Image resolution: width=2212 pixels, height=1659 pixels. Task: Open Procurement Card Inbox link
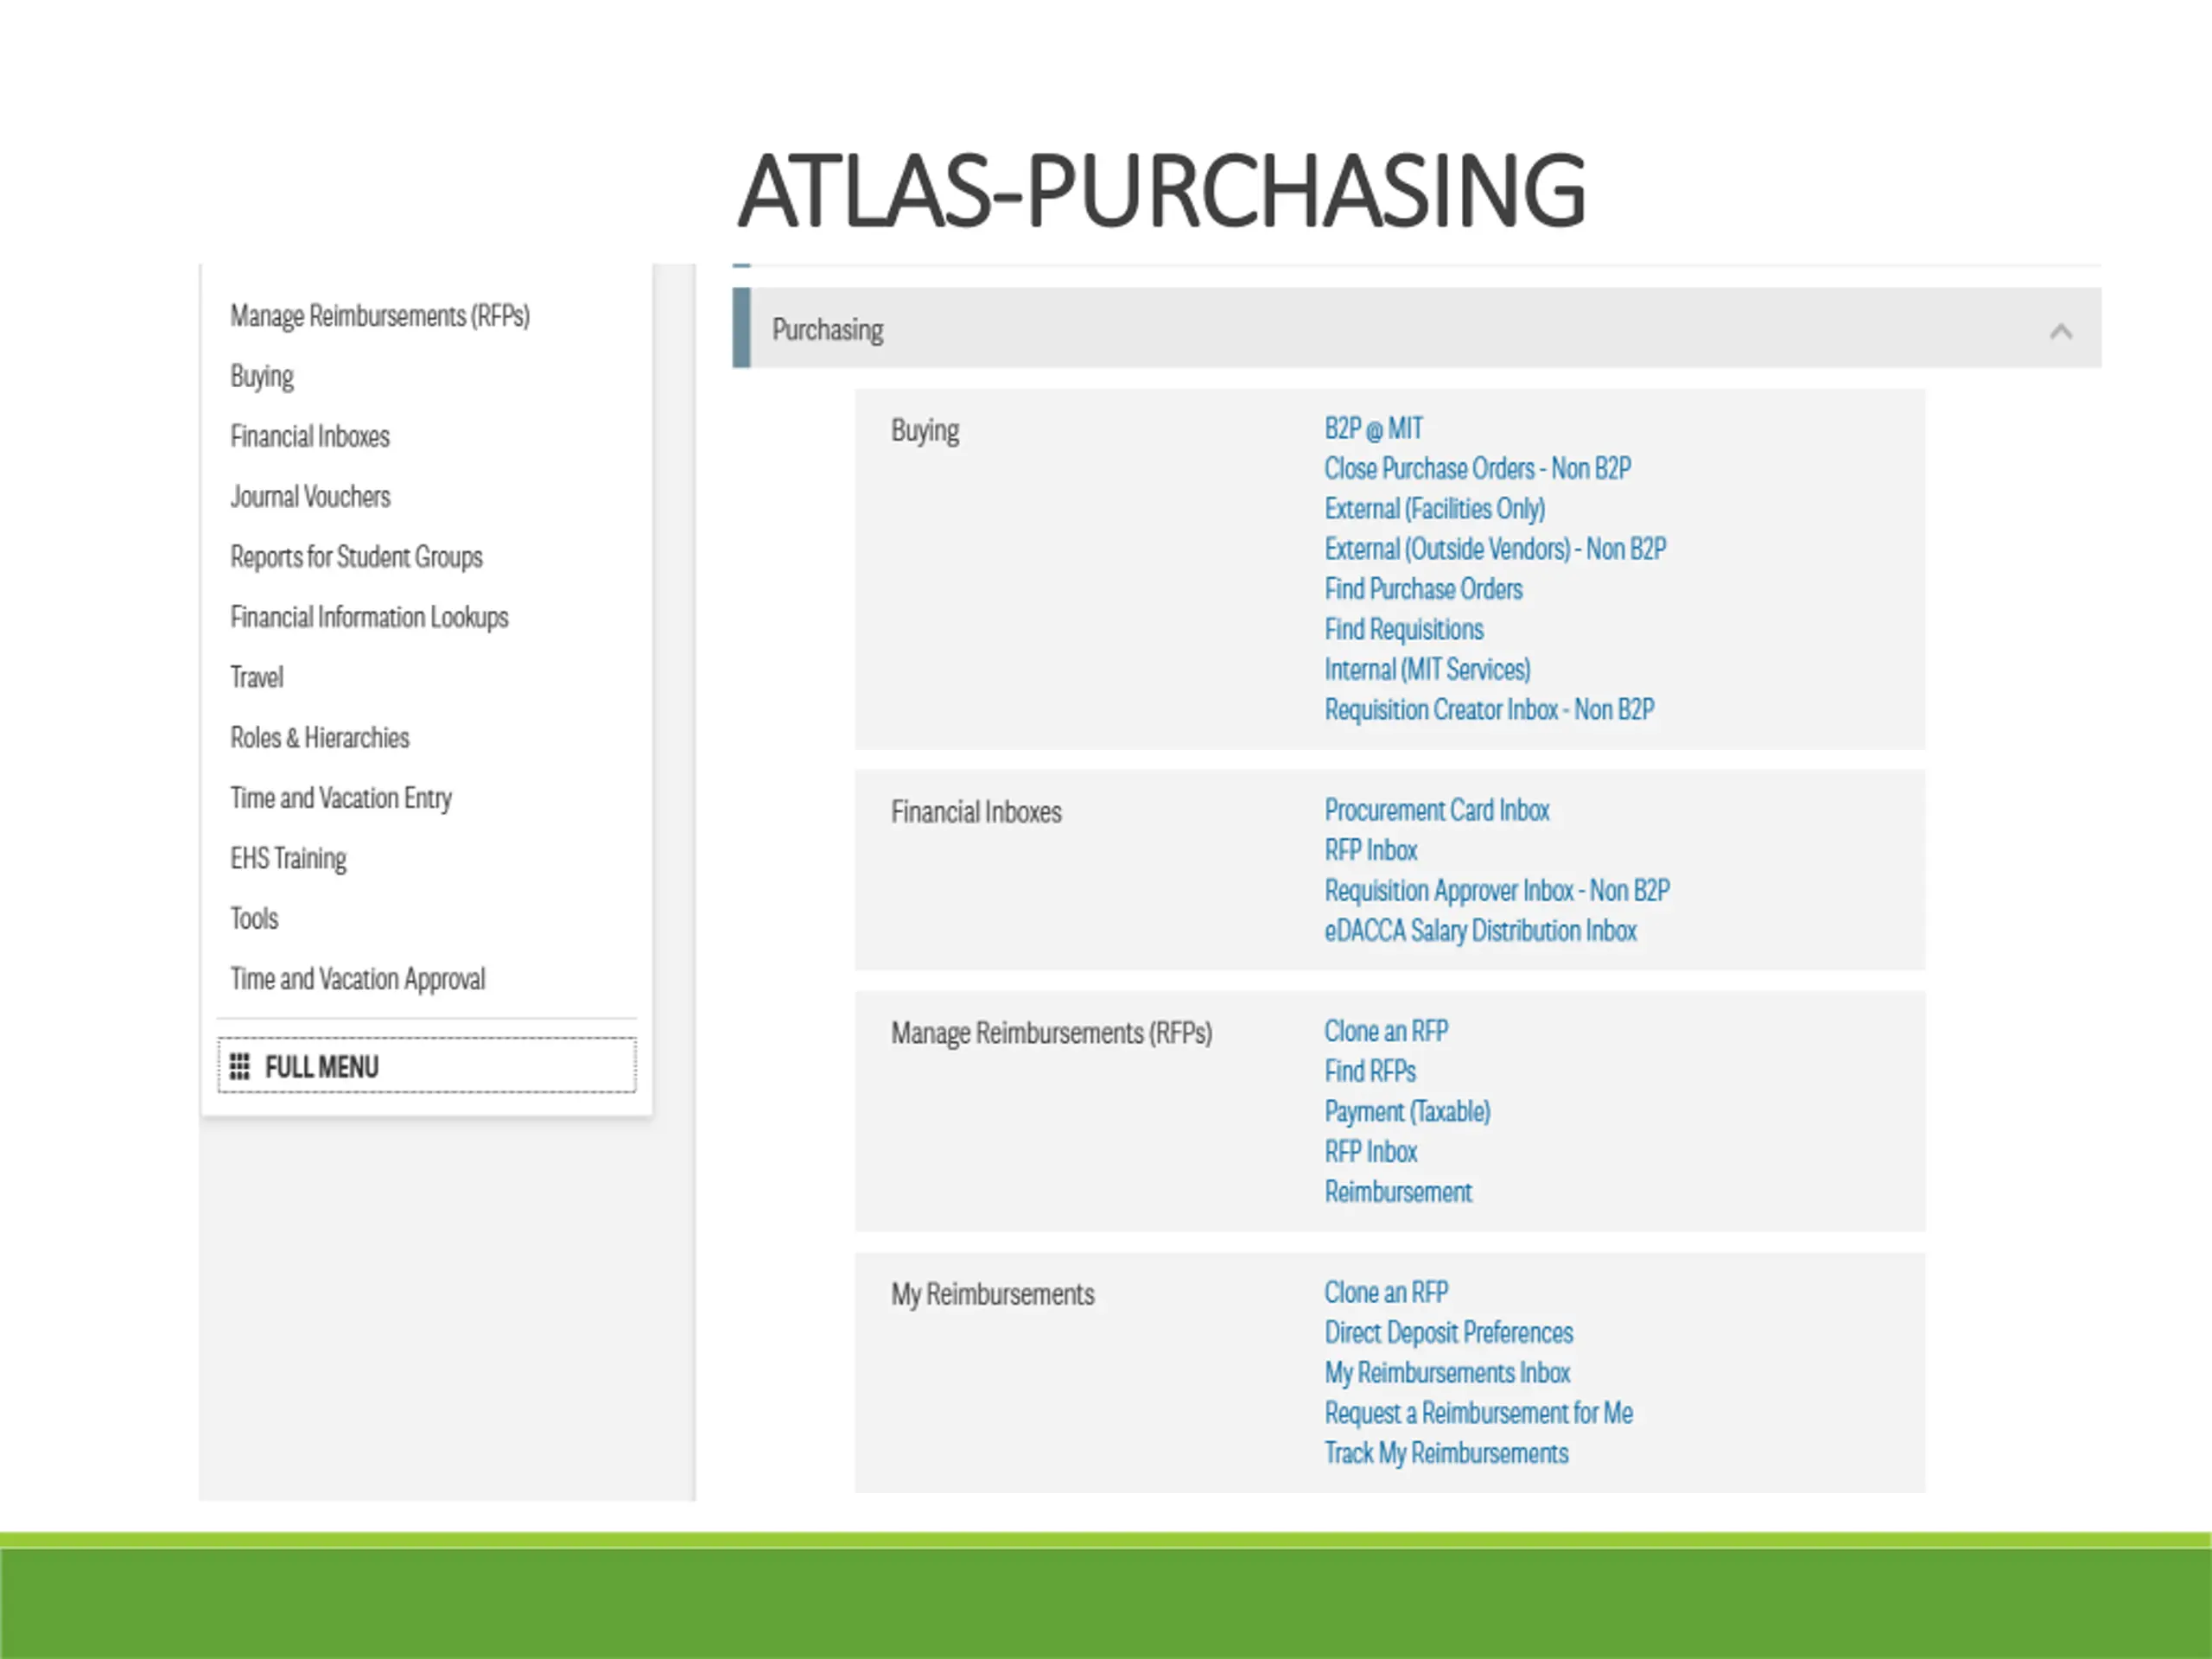click(x=1437, y=810)
